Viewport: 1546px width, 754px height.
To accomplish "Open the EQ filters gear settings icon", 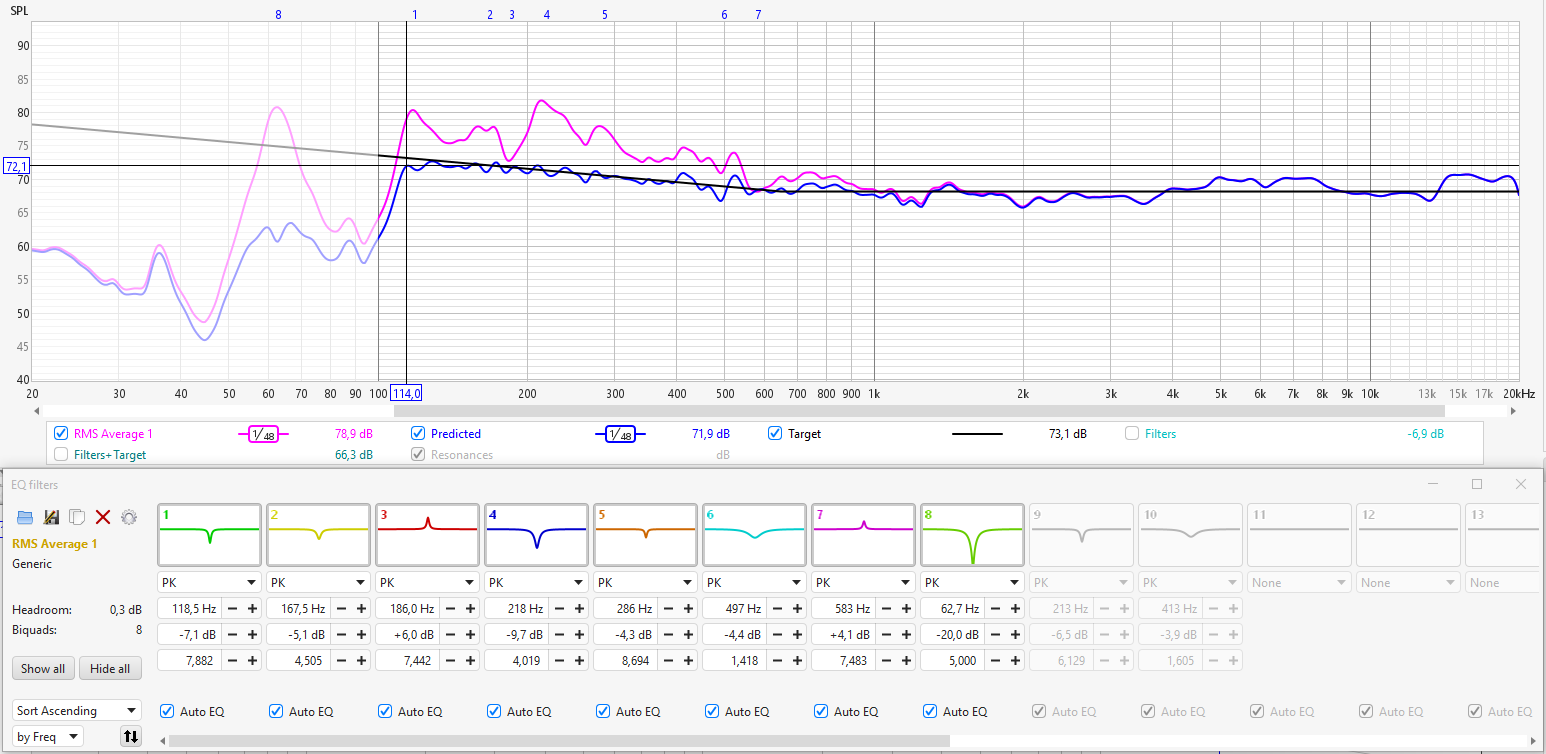I will [x=129, y=517].
